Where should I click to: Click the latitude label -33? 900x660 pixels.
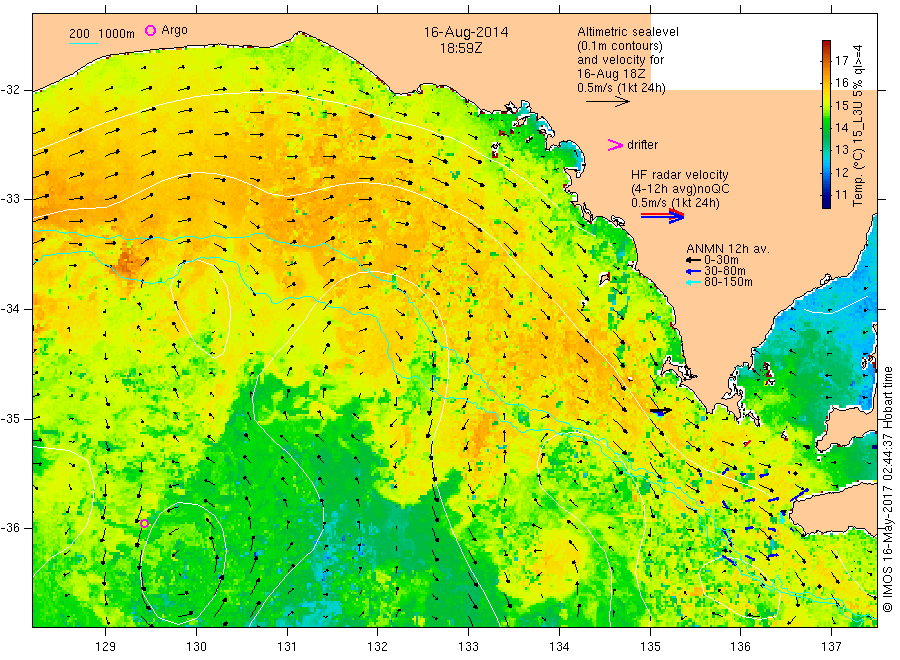pyautogui.click(x=10, y=199)
